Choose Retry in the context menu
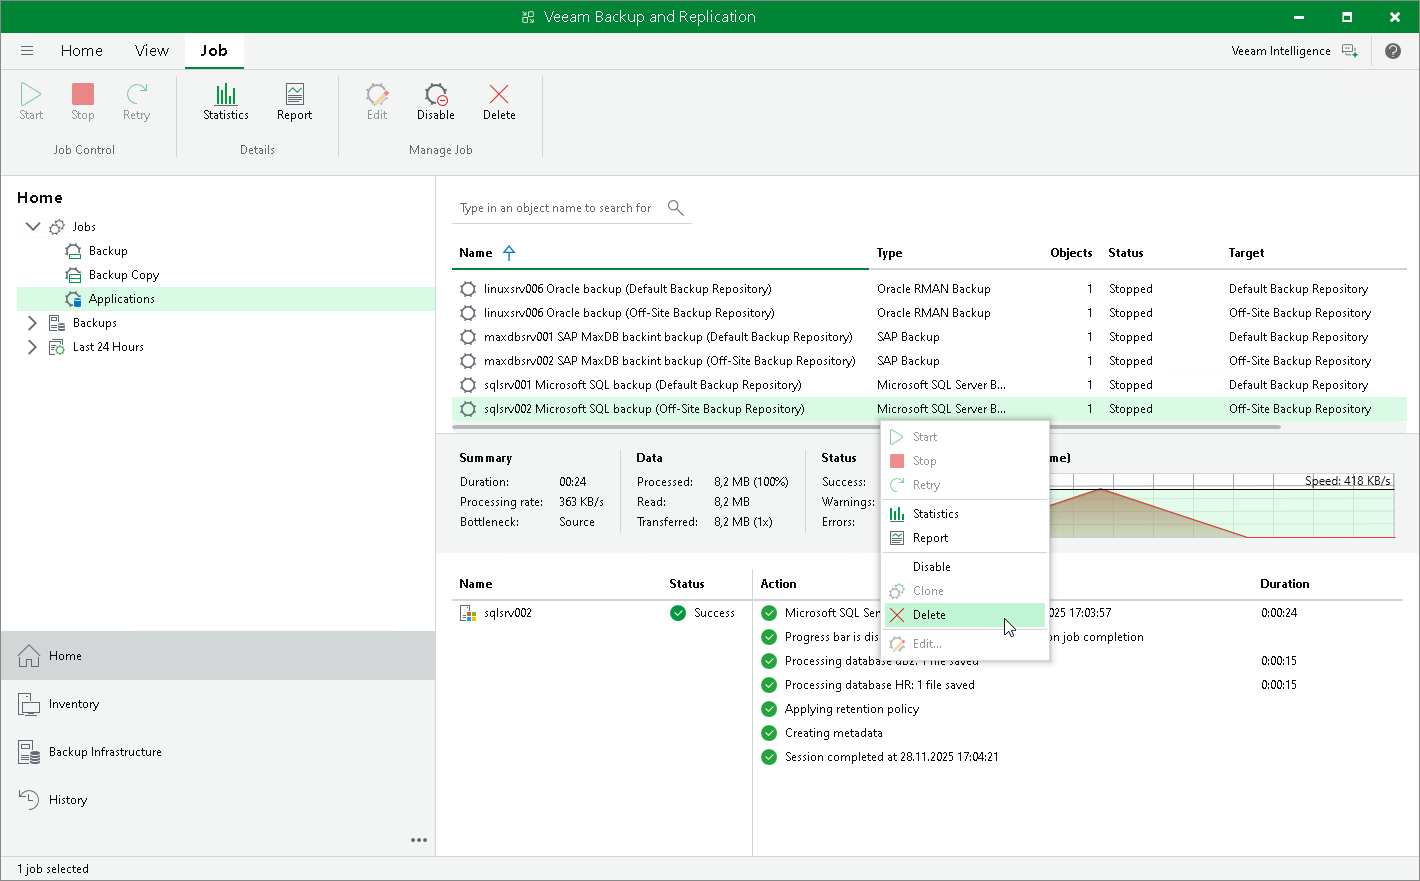1420x881 pixels. 965,485
